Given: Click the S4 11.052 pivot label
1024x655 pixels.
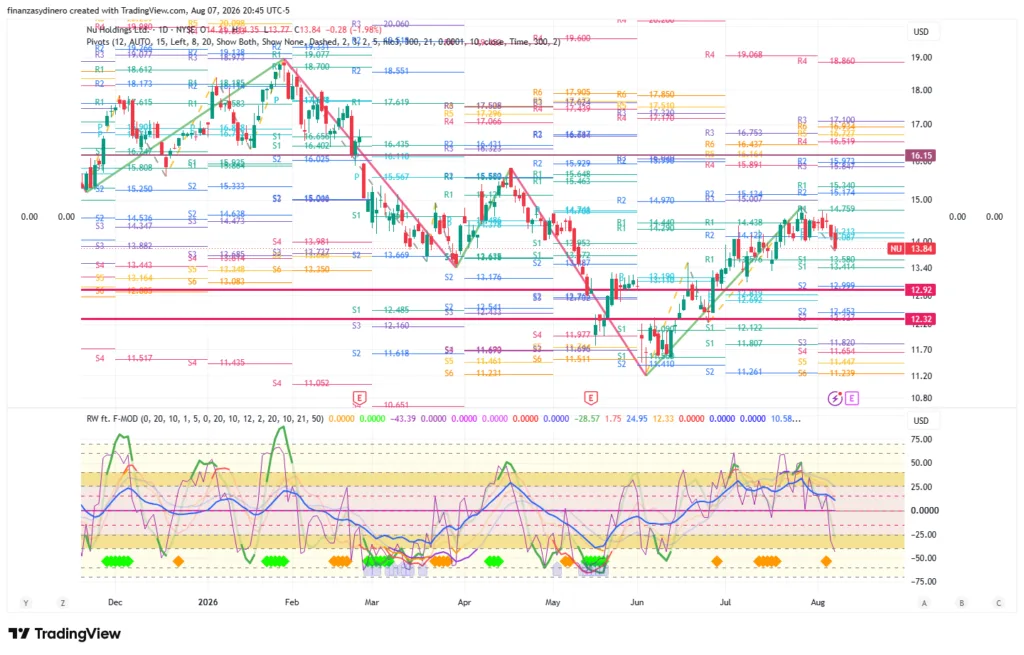Looking at the screenshot, I should [301, 383].
